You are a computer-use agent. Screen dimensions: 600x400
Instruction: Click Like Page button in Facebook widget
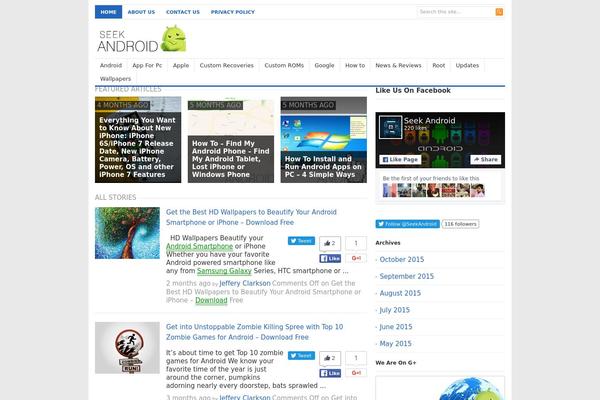(x=400, y=160)
